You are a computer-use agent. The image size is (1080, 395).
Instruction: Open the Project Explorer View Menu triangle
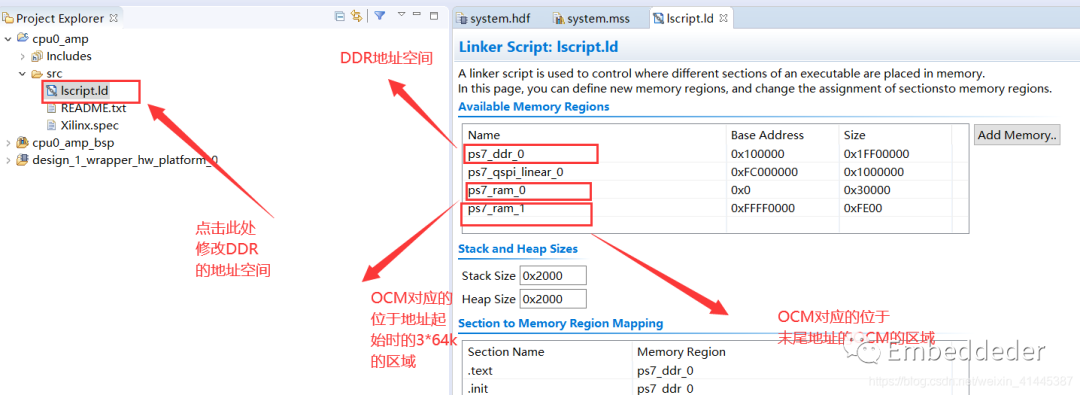coord(401,14)
